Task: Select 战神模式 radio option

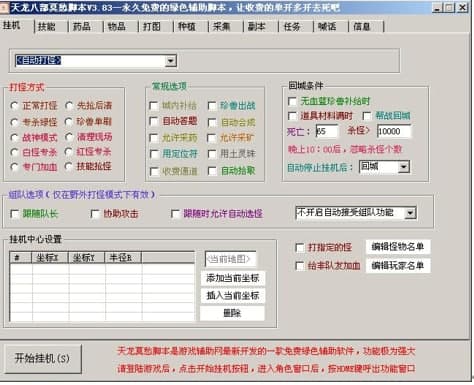Action: click(x=14, y=137)
